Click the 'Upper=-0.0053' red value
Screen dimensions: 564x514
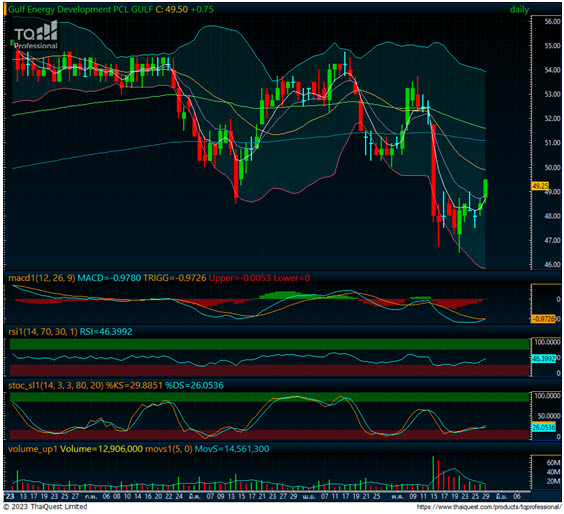click(240, 278)
